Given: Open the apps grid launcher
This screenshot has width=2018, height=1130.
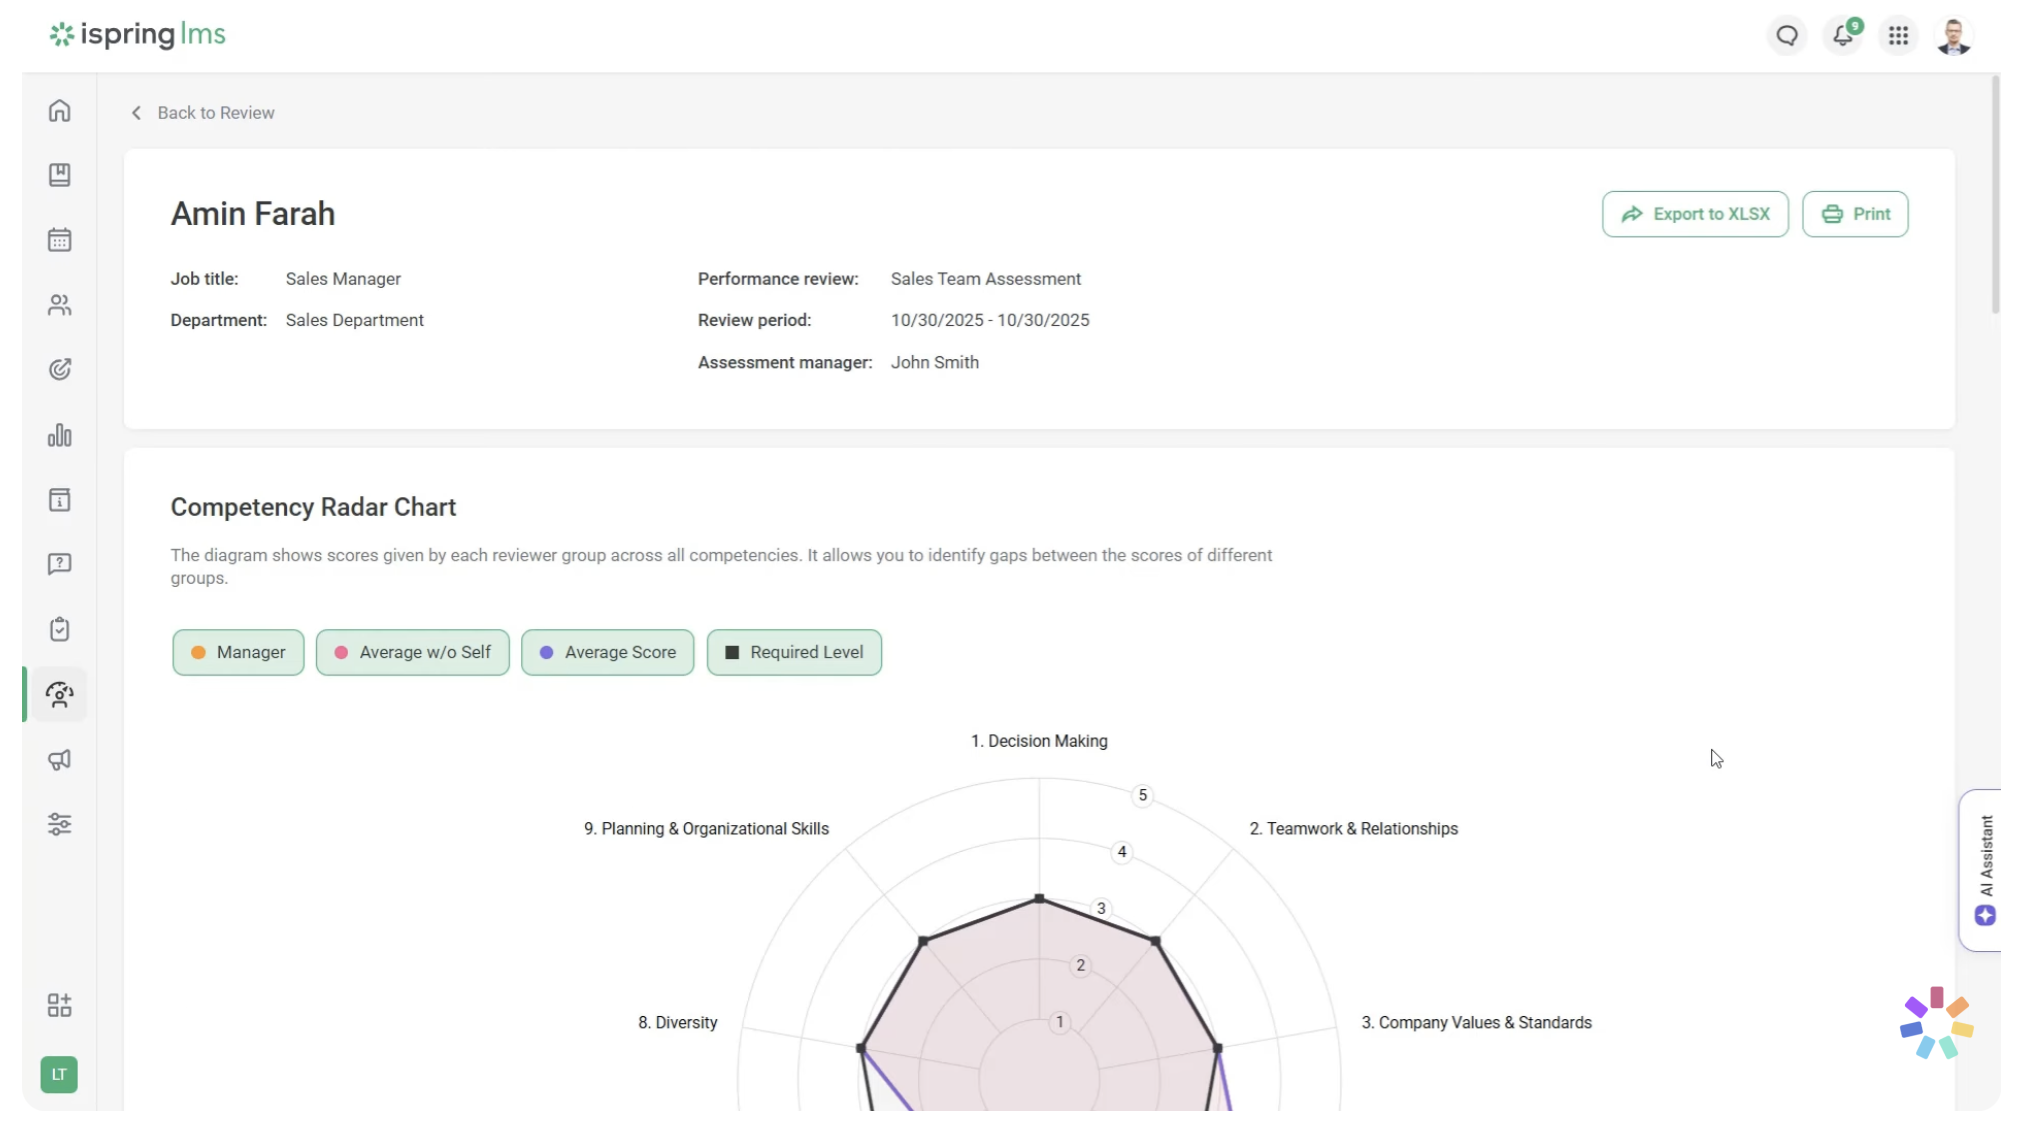Looking at the screenshot, I should click(1898, 36).
